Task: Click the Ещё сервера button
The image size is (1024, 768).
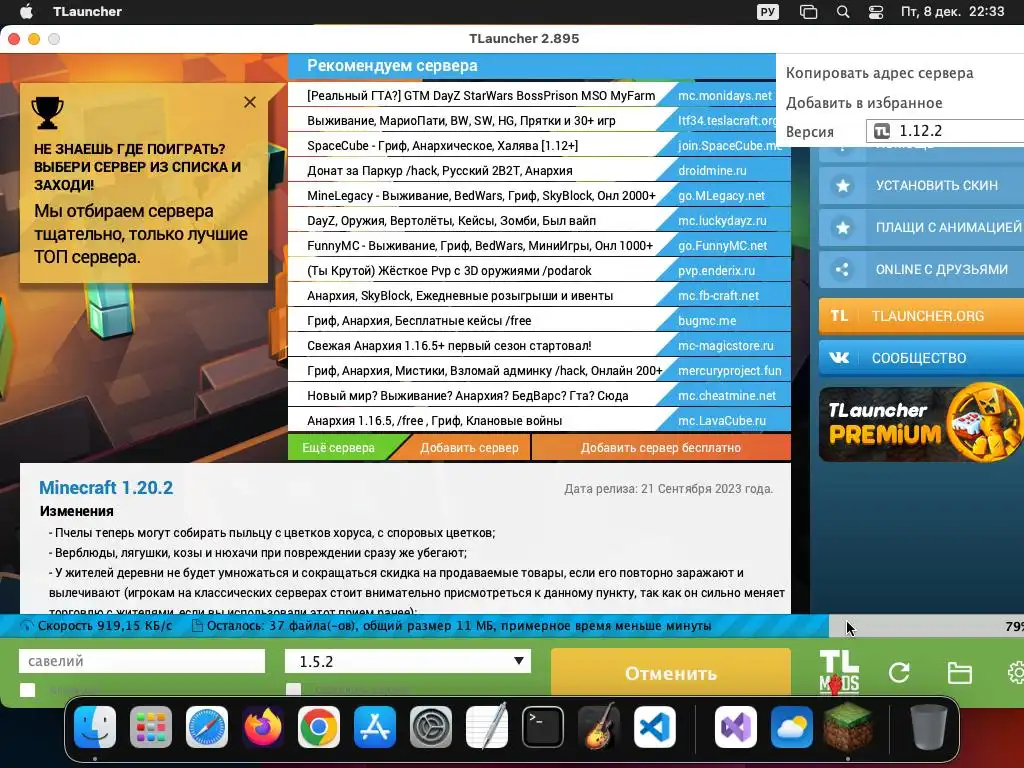Action: (338, 448)
